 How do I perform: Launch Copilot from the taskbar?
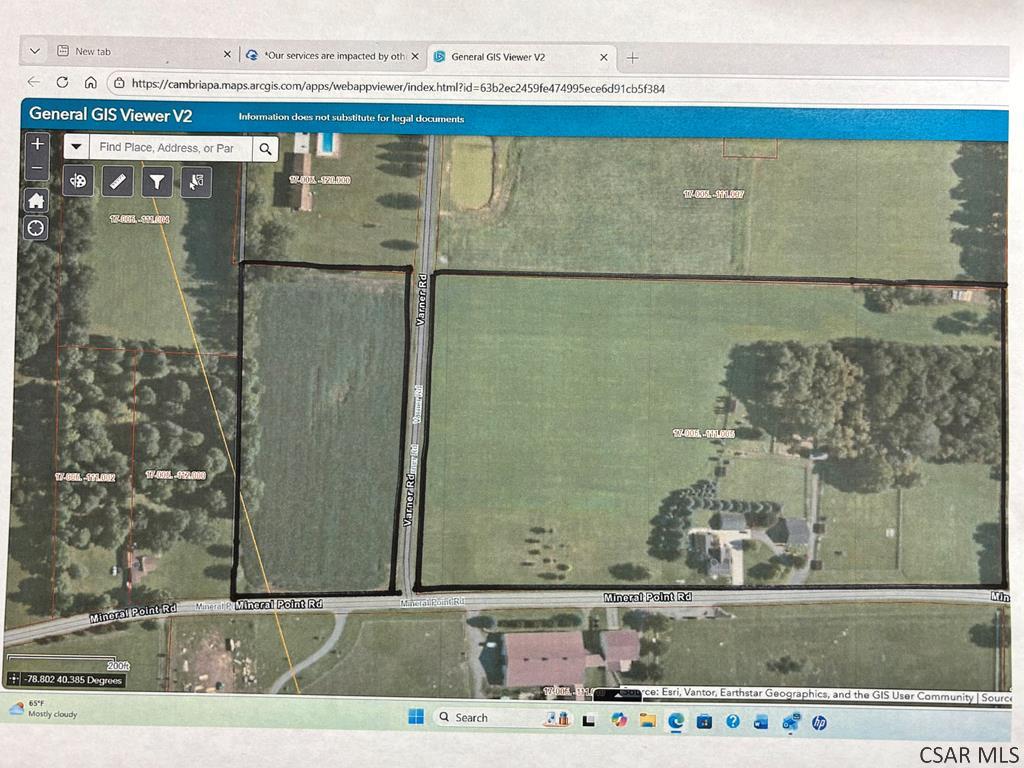coord(618,720)
